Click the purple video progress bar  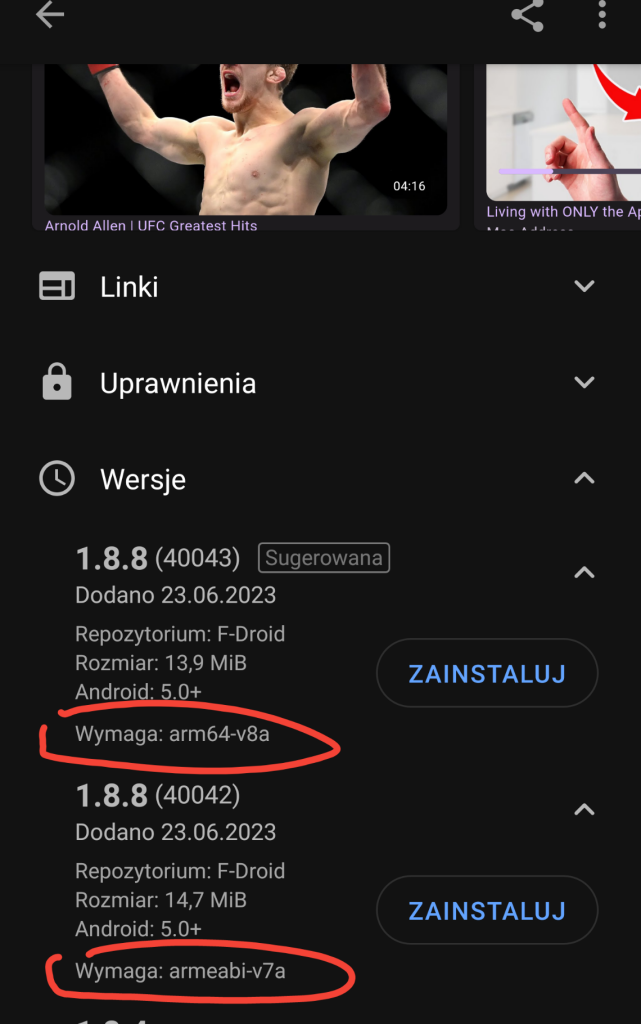tap(525, 171)
